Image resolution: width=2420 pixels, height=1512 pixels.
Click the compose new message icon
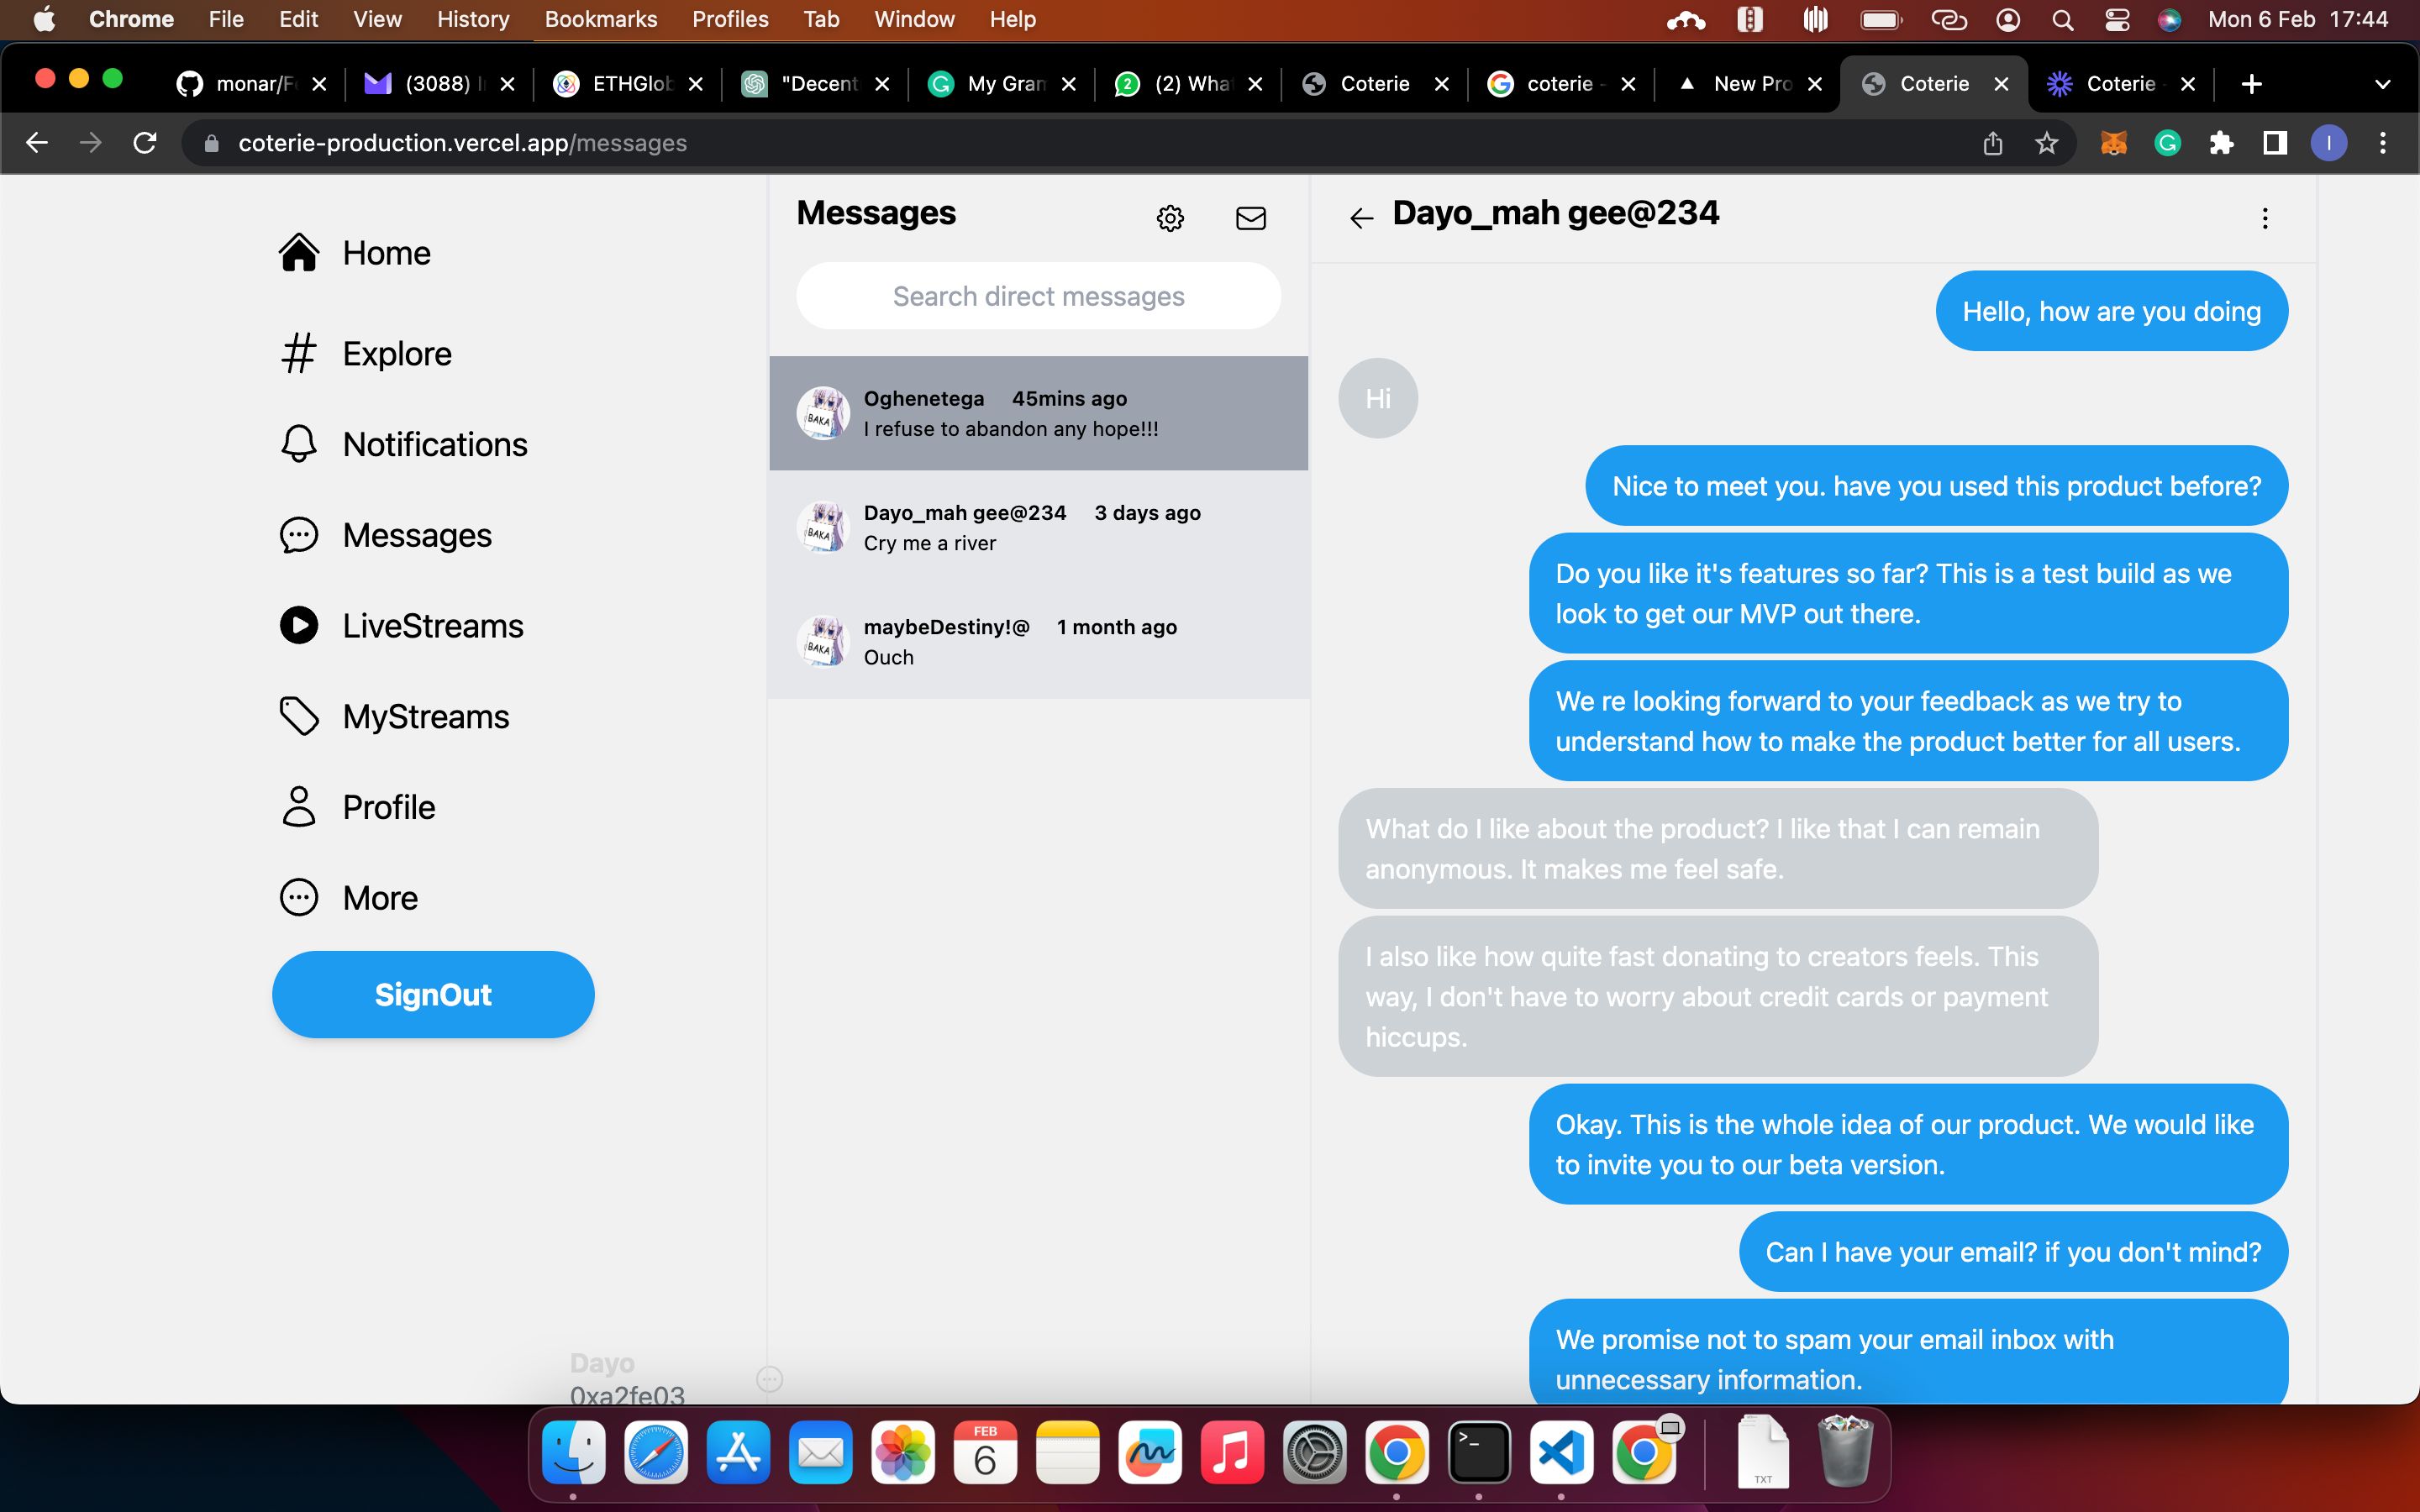click(1251, 218)
